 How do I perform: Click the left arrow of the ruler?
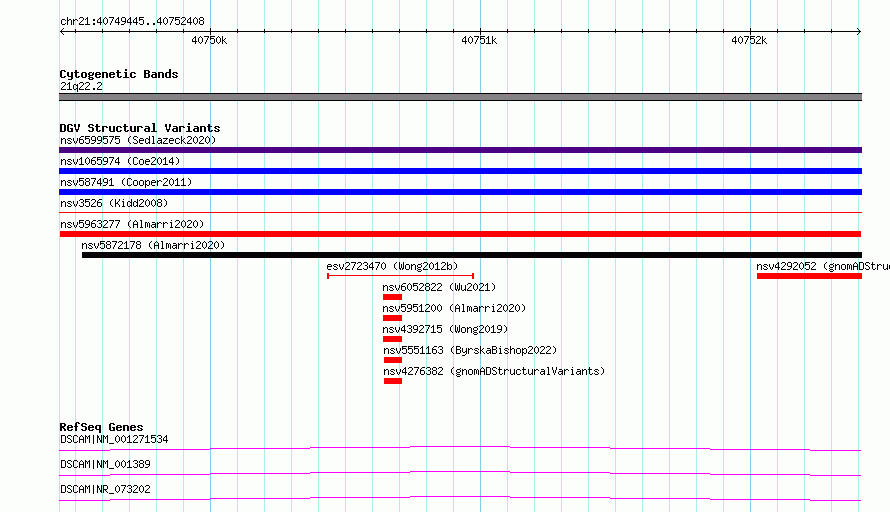point(62,31)
